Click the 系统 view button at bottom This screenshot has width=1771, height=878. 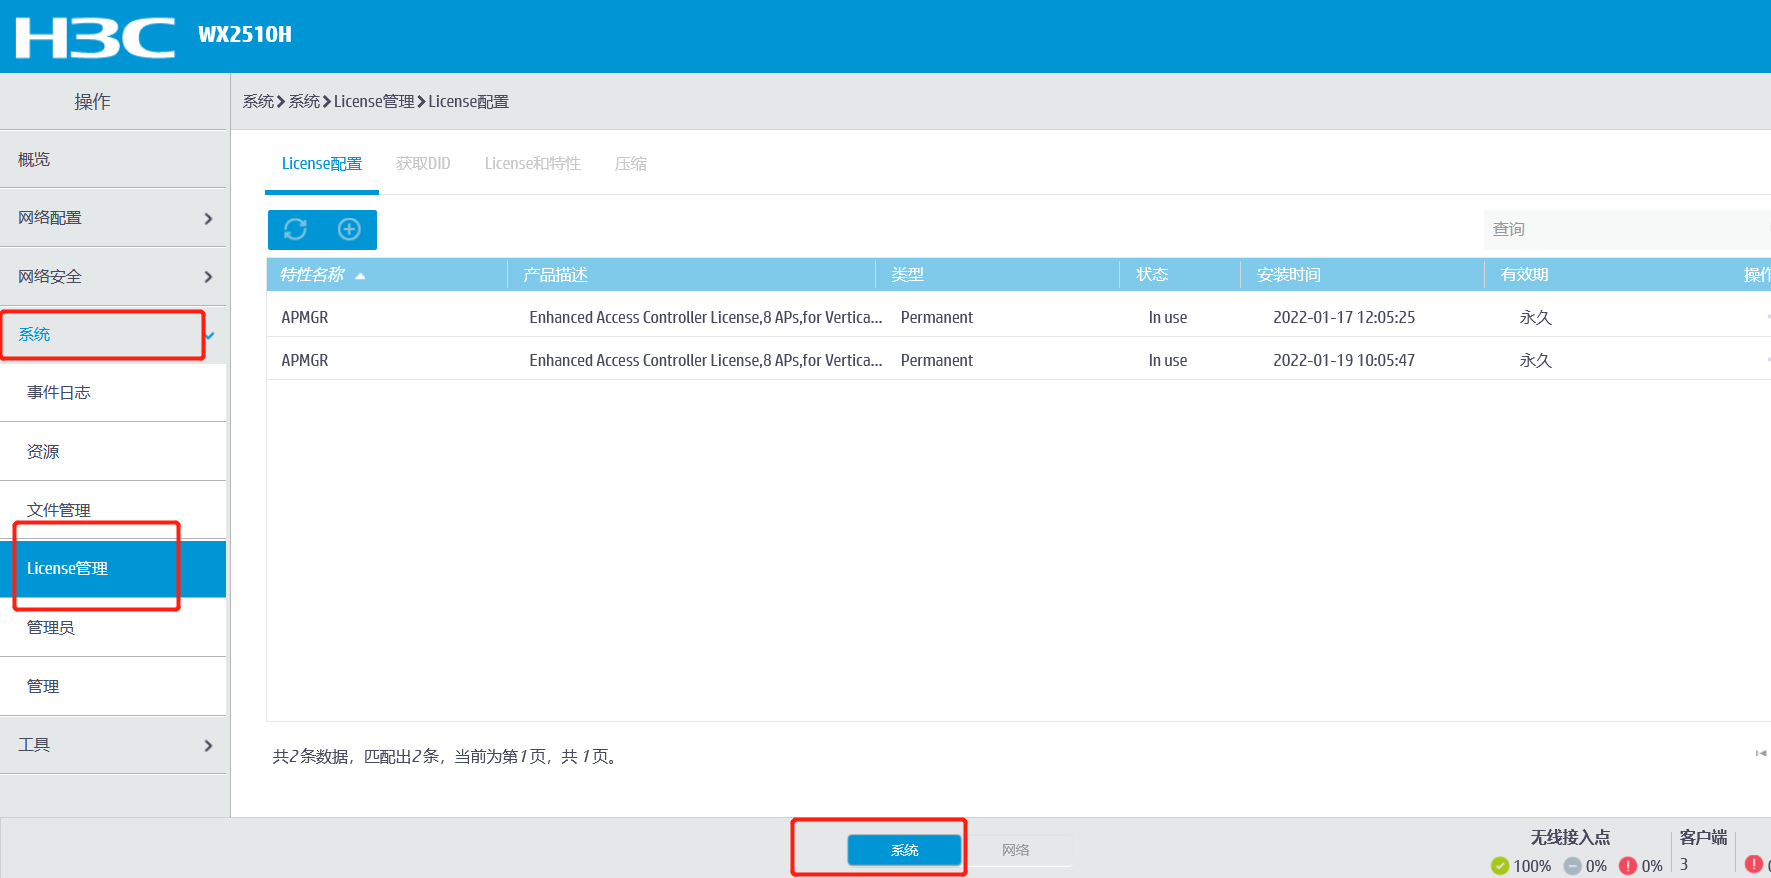pos(904,850)
